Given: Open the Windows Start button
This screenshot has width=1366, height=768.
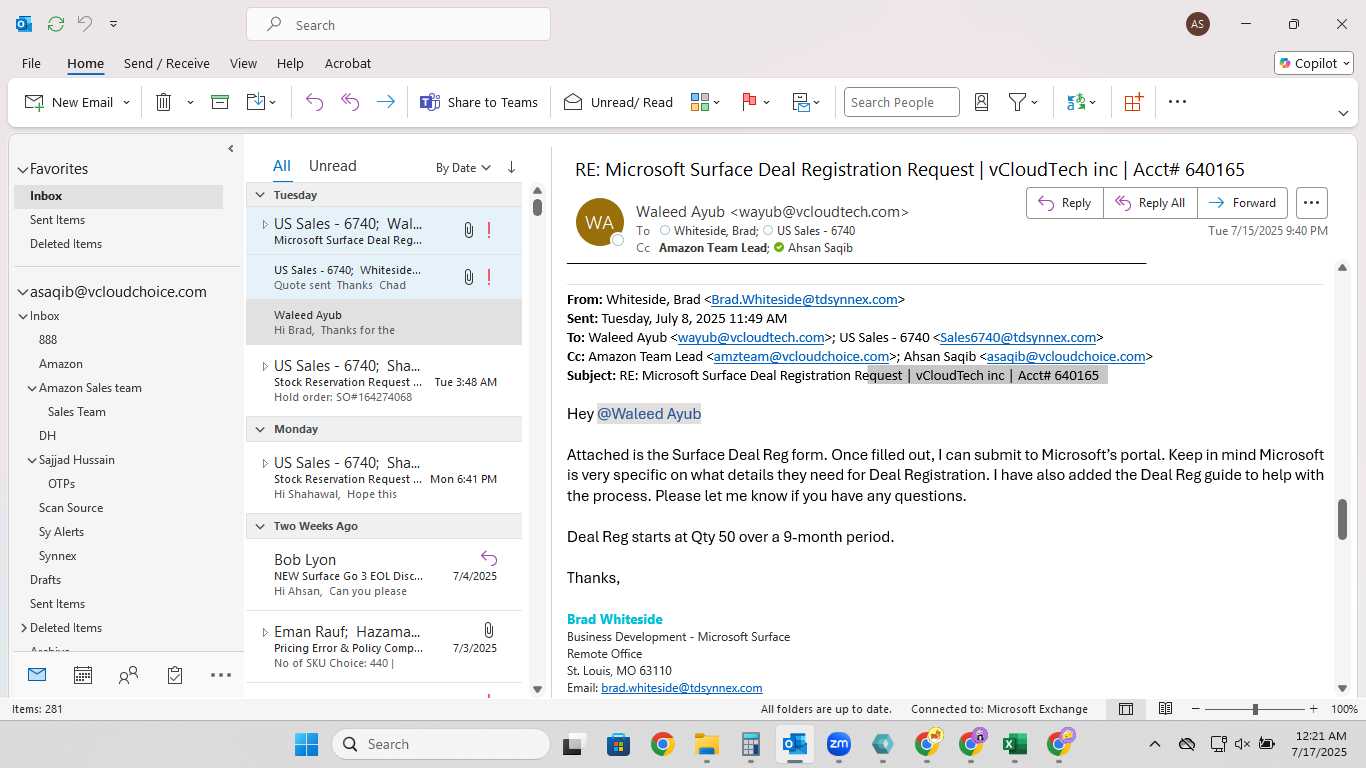Looking at the screenshot, I should tap(306, 744).
